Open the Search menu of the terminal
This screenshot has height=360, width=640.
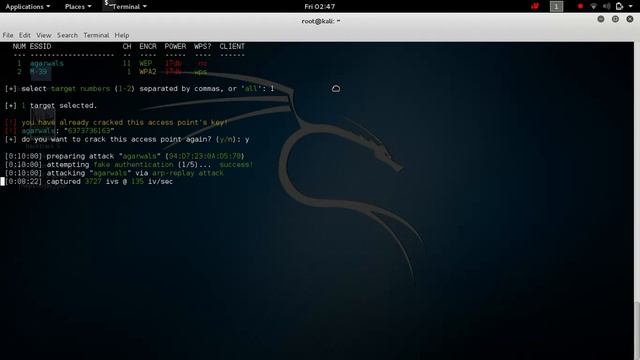coord(67,35)
